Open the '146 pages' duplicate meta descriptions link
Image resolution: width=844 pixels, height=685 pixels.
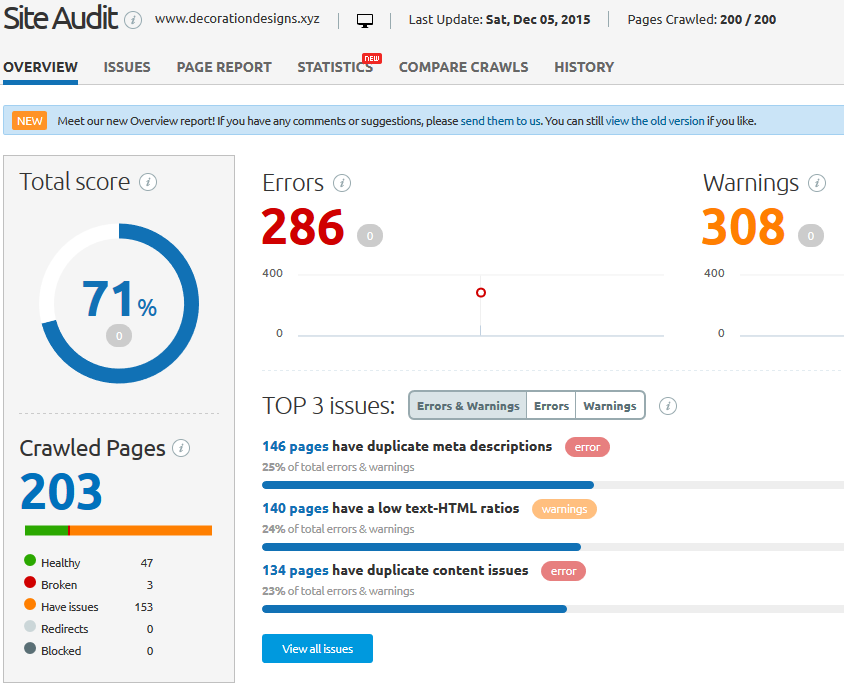(295, 447)
